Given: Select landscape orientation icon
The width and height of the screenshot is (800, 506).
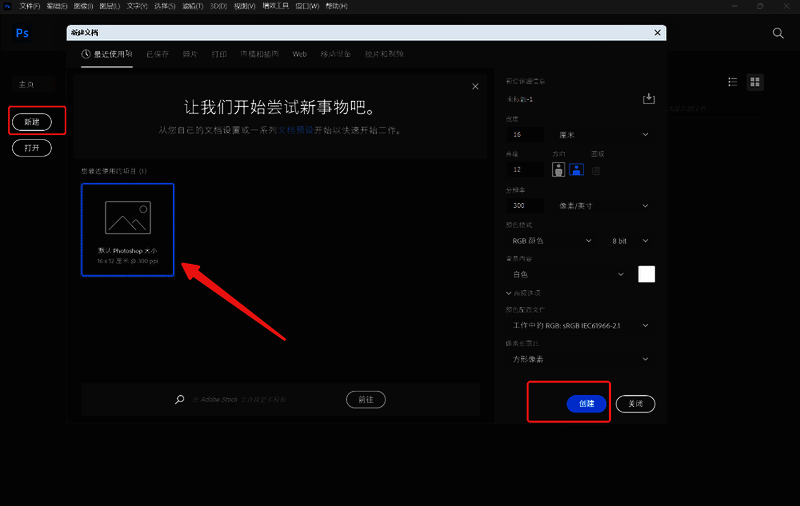Looking at the screenshot, I should pos(577,169).
